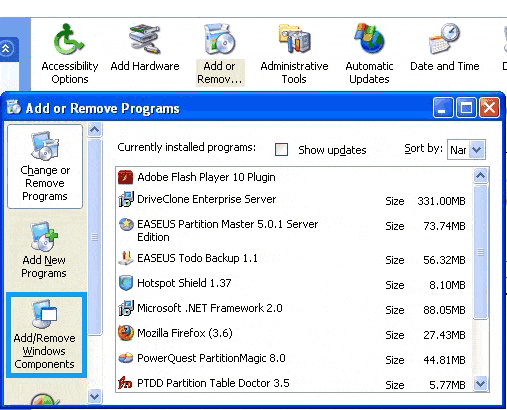507x410 pixels.
Task: Click the PowerQuest PartitionMagic icon
Action: (x=126, y=358)
